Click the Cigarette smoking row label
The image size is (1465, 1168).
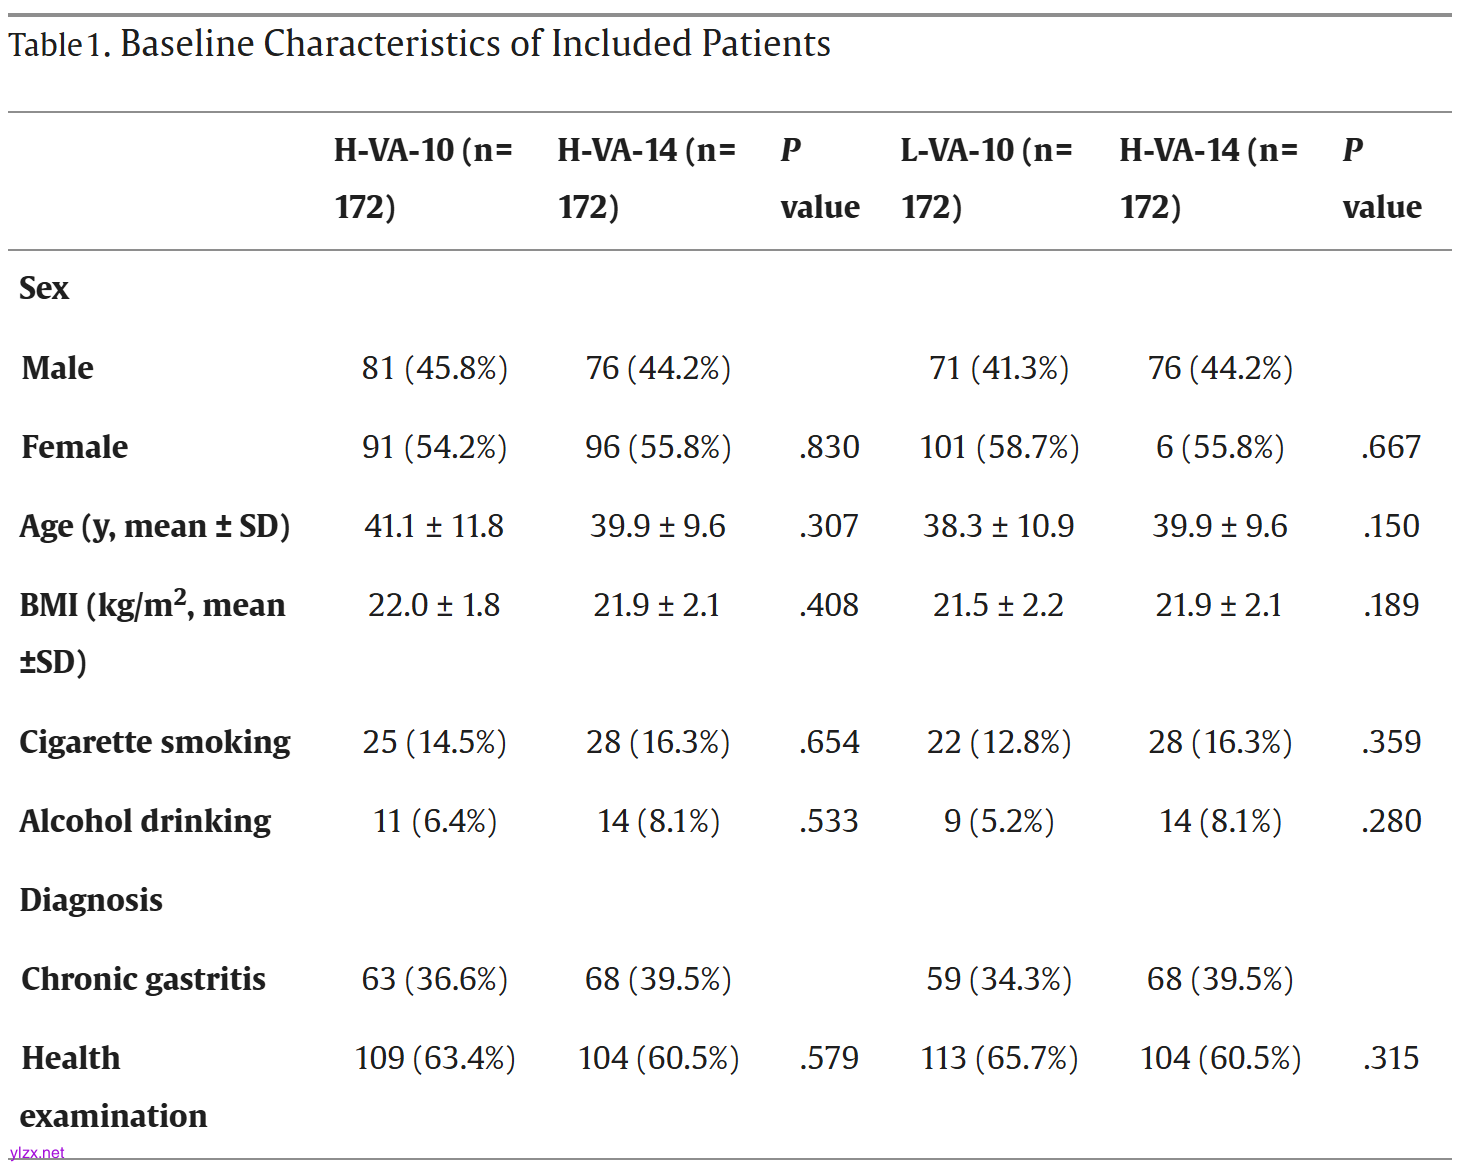coord(155,742)
